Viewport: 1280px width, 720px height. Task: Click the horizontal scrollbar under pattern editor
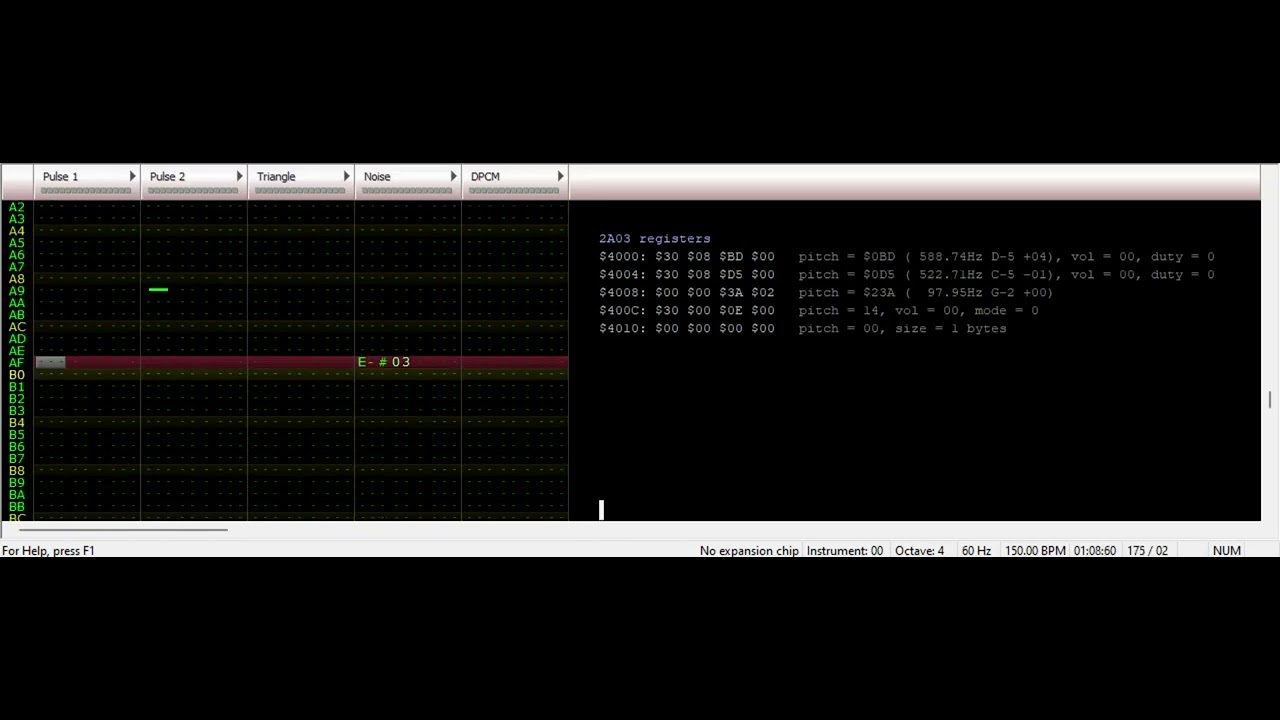pyautogui.click(x=123, y=530)
